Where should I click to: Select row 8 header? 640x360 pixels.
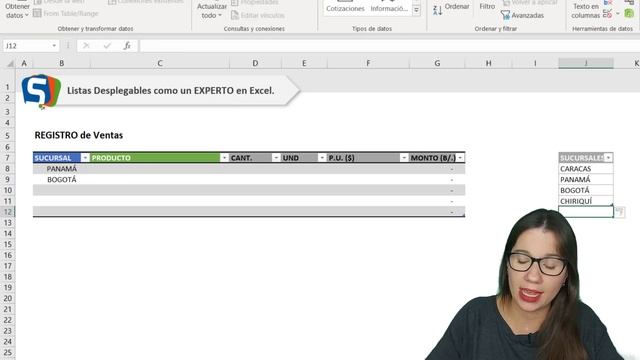(8, 169)
